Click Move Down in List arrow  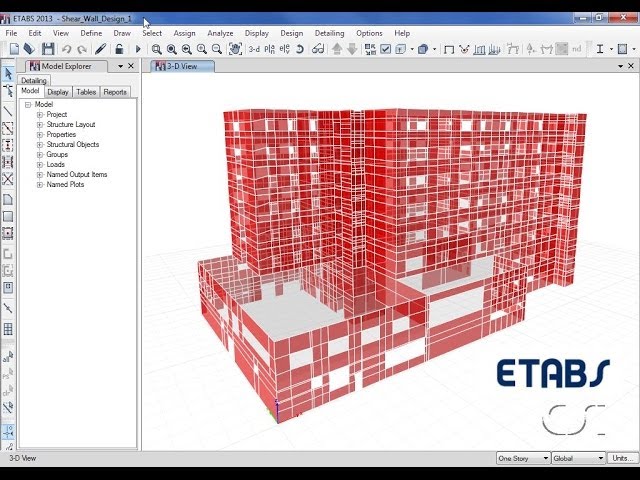pyautogui.click(x=352, y=49)
